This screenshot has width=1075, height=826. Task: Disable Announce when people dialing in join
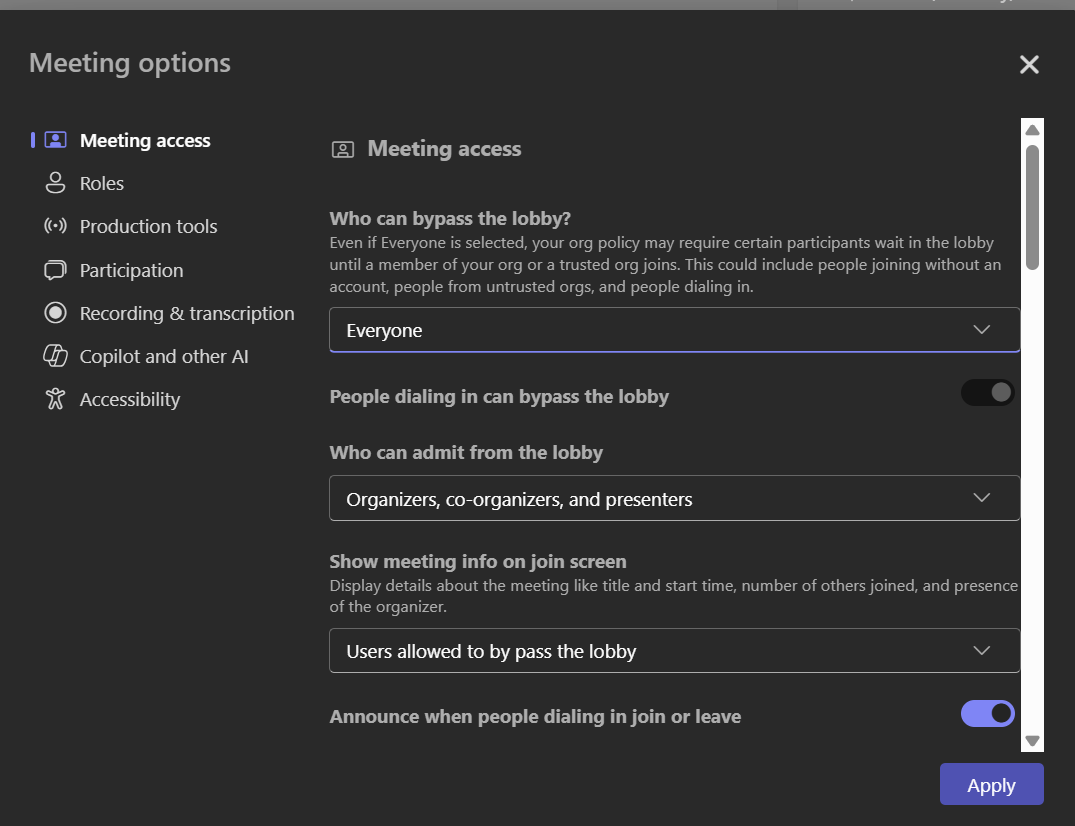coord(987,714)
